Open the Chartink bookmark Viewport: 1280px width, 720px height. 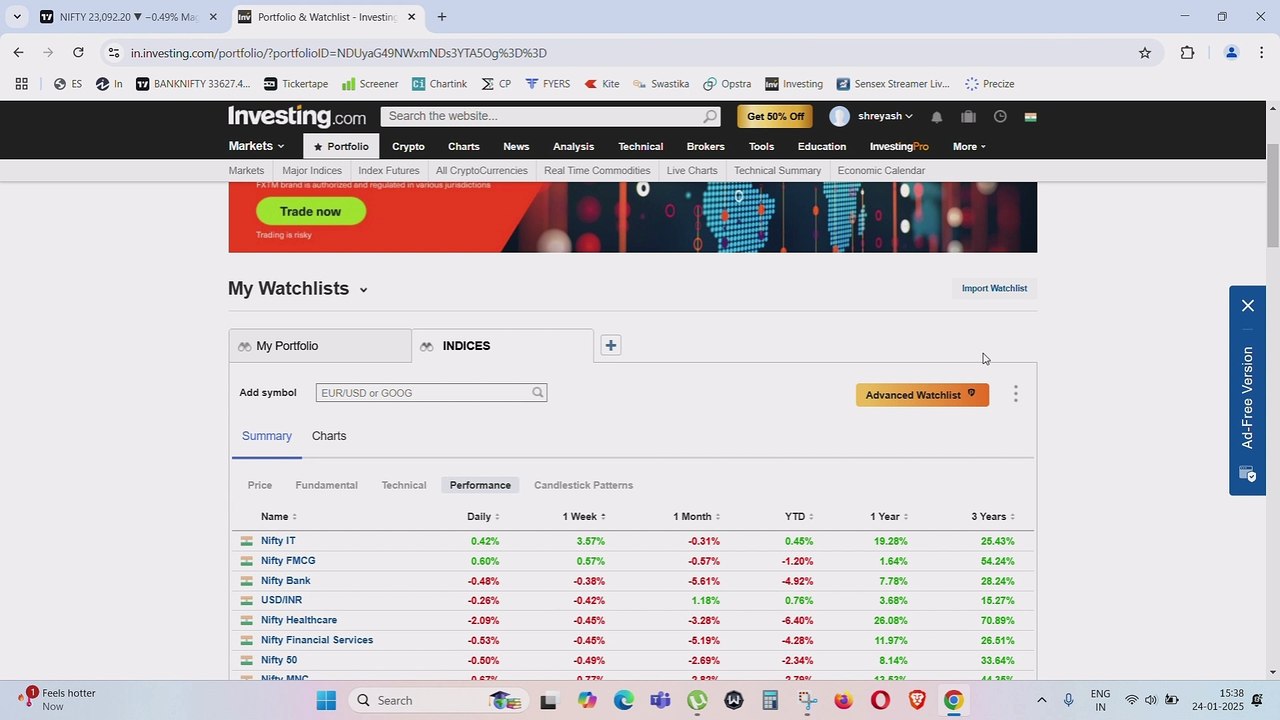[x=439, y=84]
